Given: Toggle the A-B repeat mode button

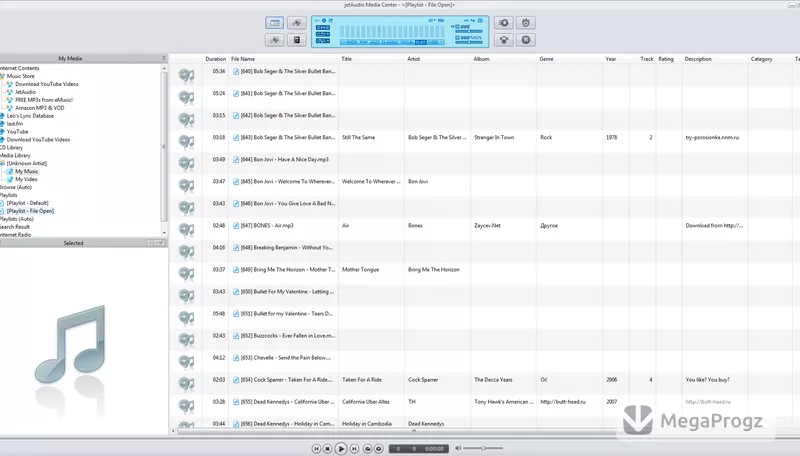Looking at the screenshot, I should coord(323,28).
